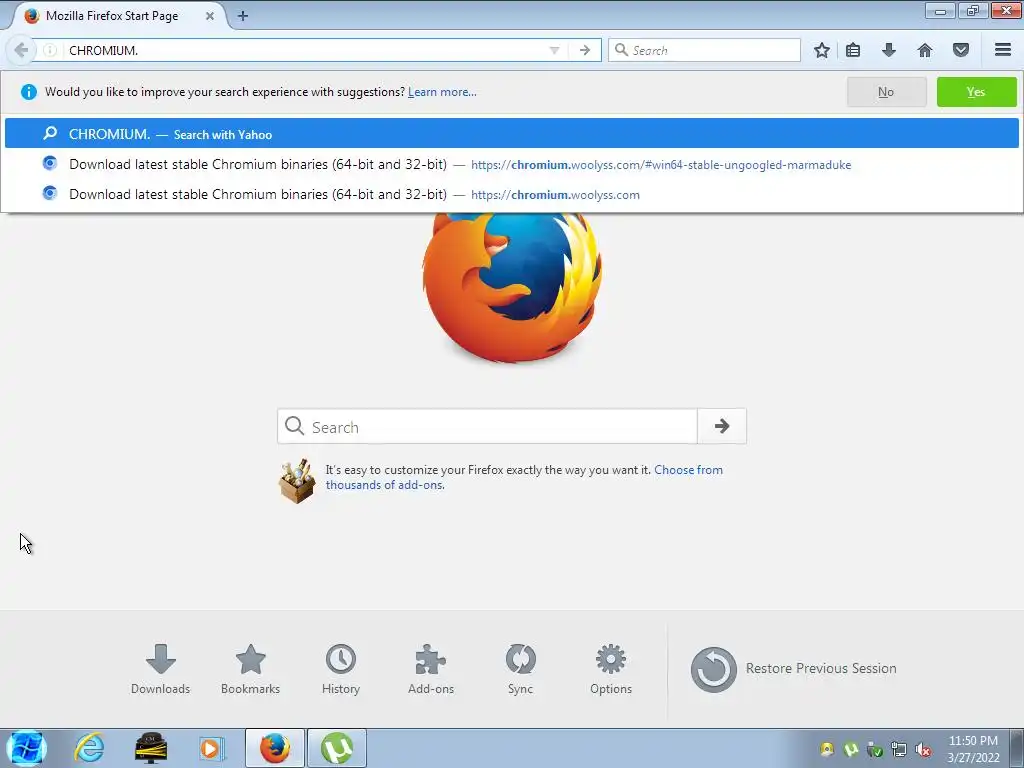Screen dimensions: 1024x768
Task: Open Add-ons from start page shortcuts
Action: pyautogui.click(x=430, y=669)
